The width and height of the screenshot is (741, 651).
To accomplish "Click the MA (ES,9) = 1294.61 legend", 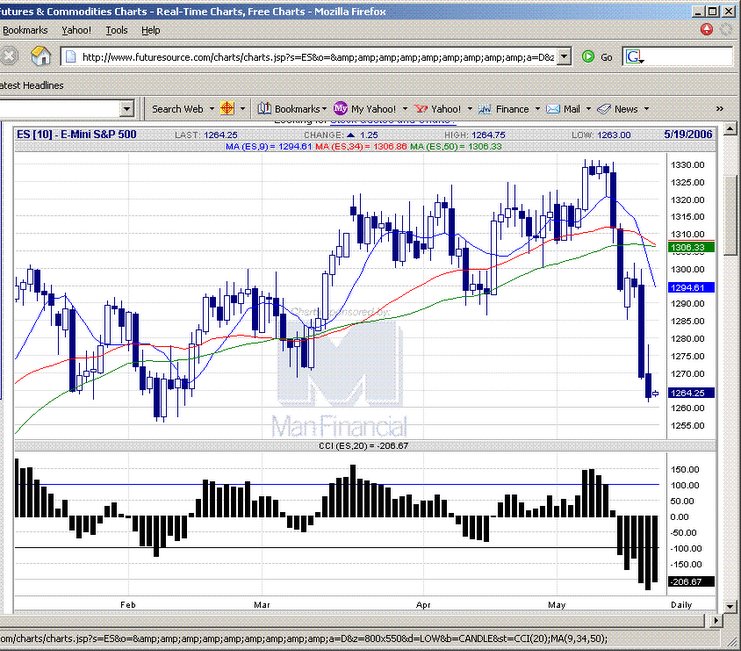I will click(268, 146).
